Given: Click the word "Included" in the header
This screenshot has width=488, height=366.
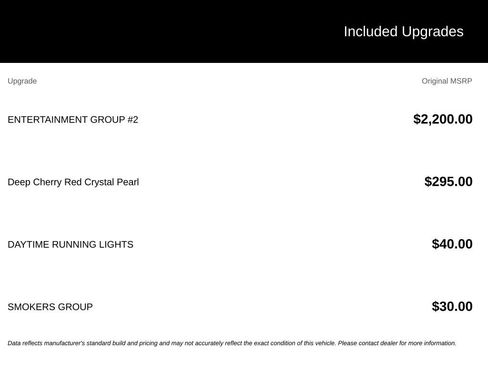Looking at the screenshot, I should click(x=371, y=32).
